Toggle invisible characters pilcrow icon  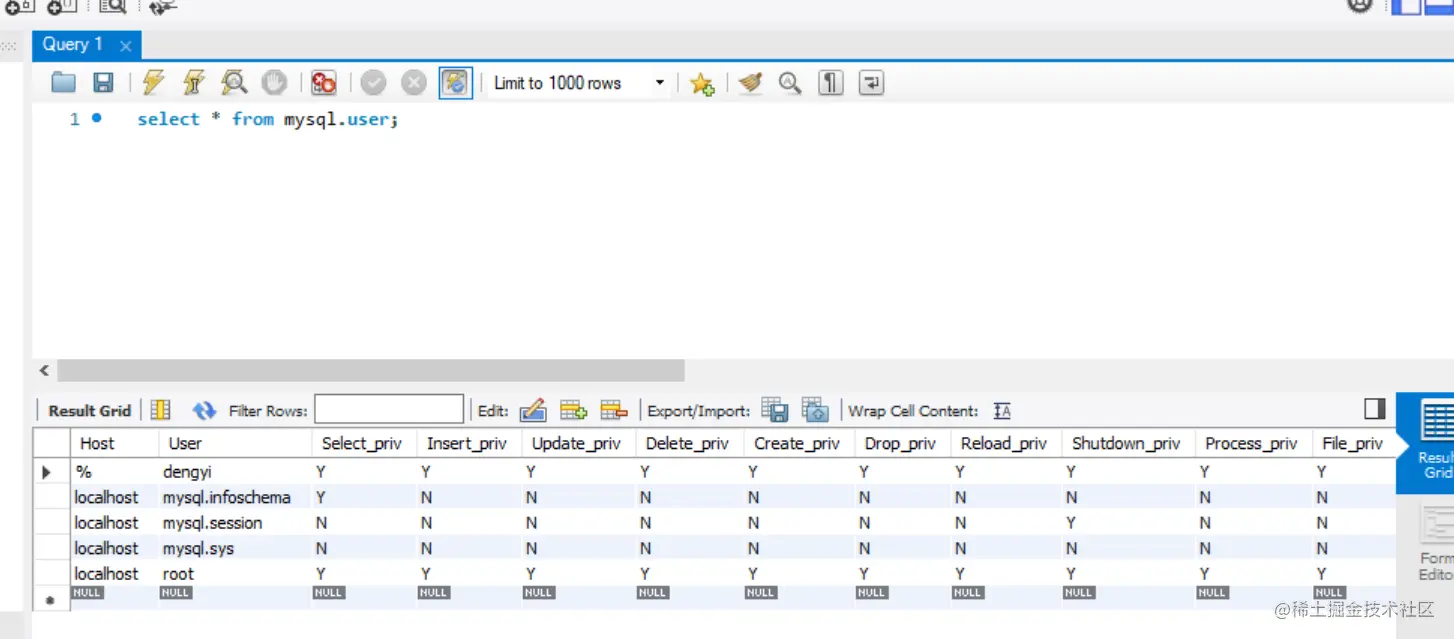pyautogui.click(x=831, y=82)
